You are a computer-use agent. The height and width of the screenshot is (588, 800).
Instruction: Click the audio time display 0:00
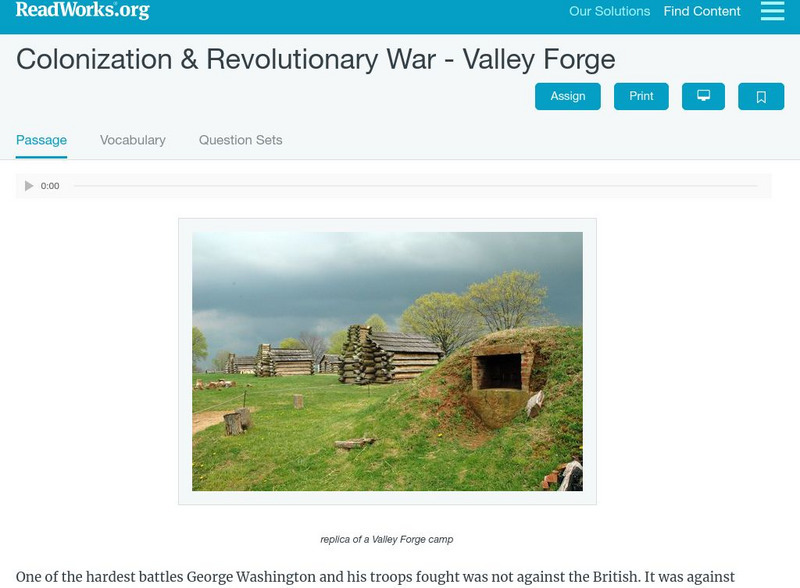[x=50, y=186]
